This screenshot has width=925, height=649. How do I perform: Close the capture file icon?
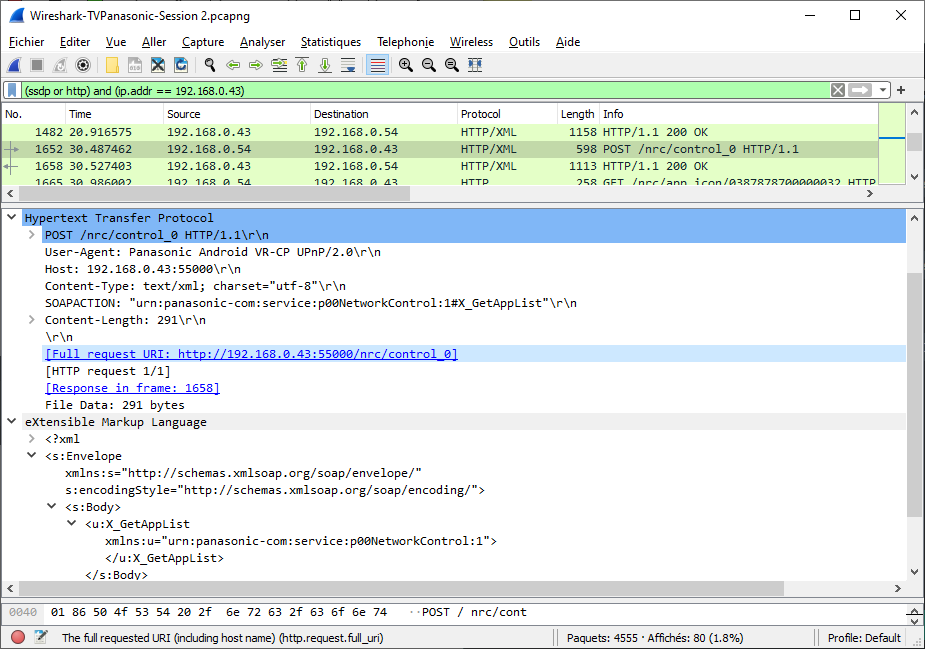[x=158, y=65]
